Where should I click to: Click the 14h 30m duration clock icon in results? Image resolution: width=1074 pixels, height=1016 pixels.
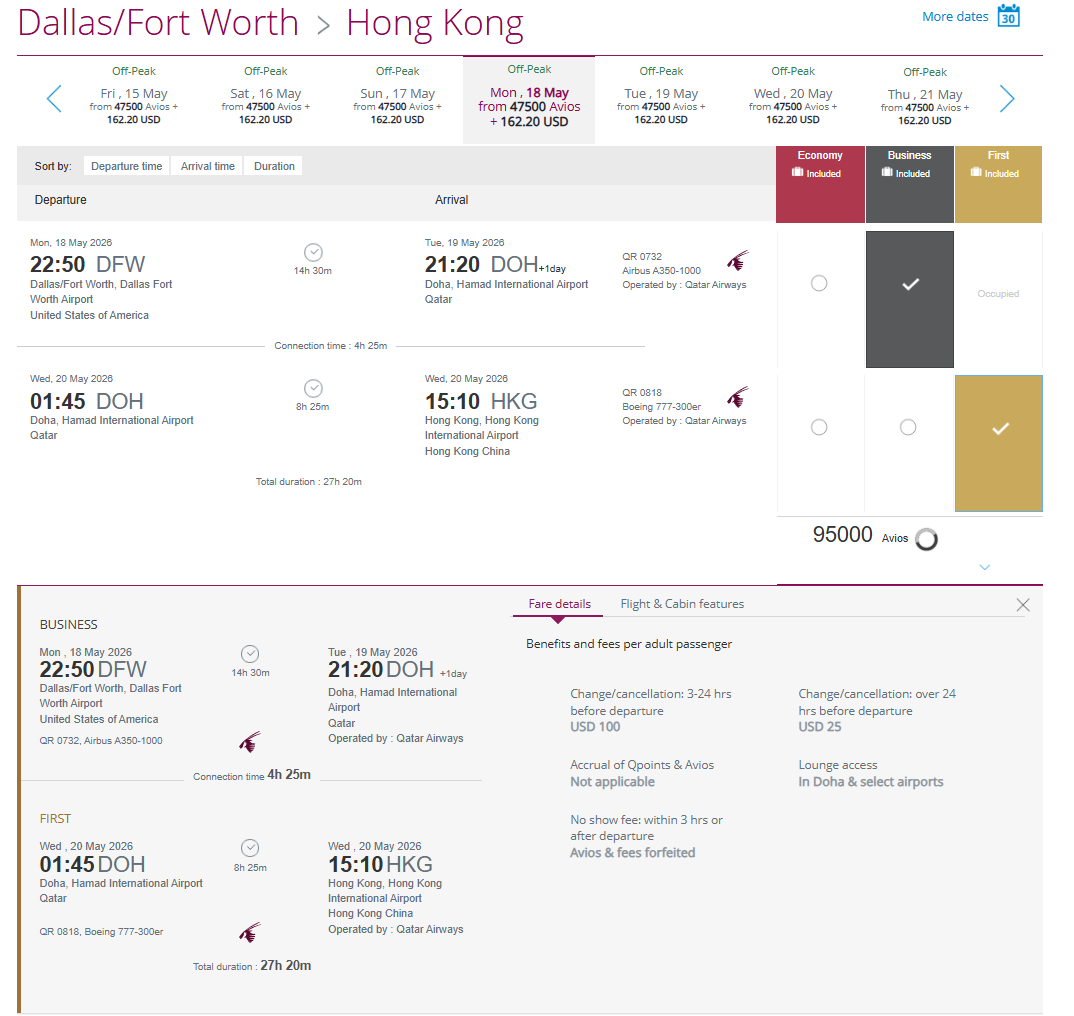pyautogui.click(x=313, y=252)
